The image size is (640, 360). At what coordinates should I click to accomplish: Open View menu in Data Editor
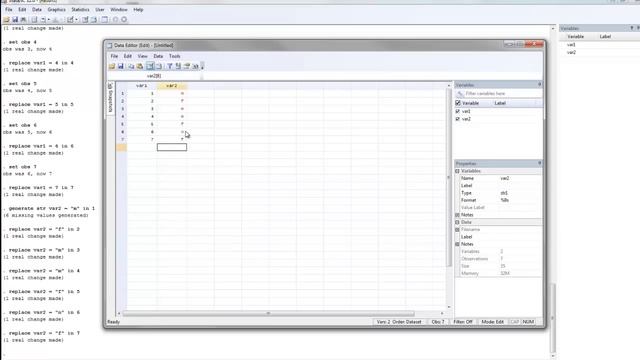pyautogui.click(x=142, y=56)
